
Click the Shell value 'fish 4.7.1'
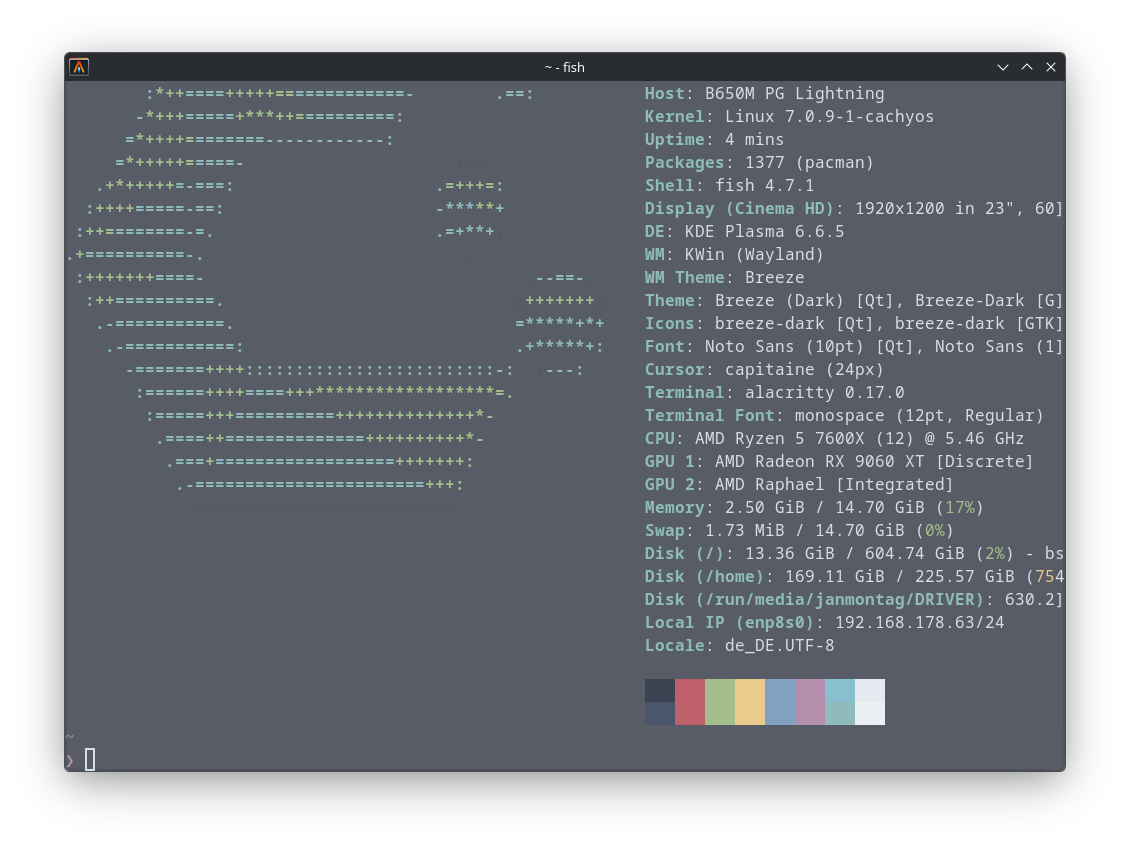764,186
